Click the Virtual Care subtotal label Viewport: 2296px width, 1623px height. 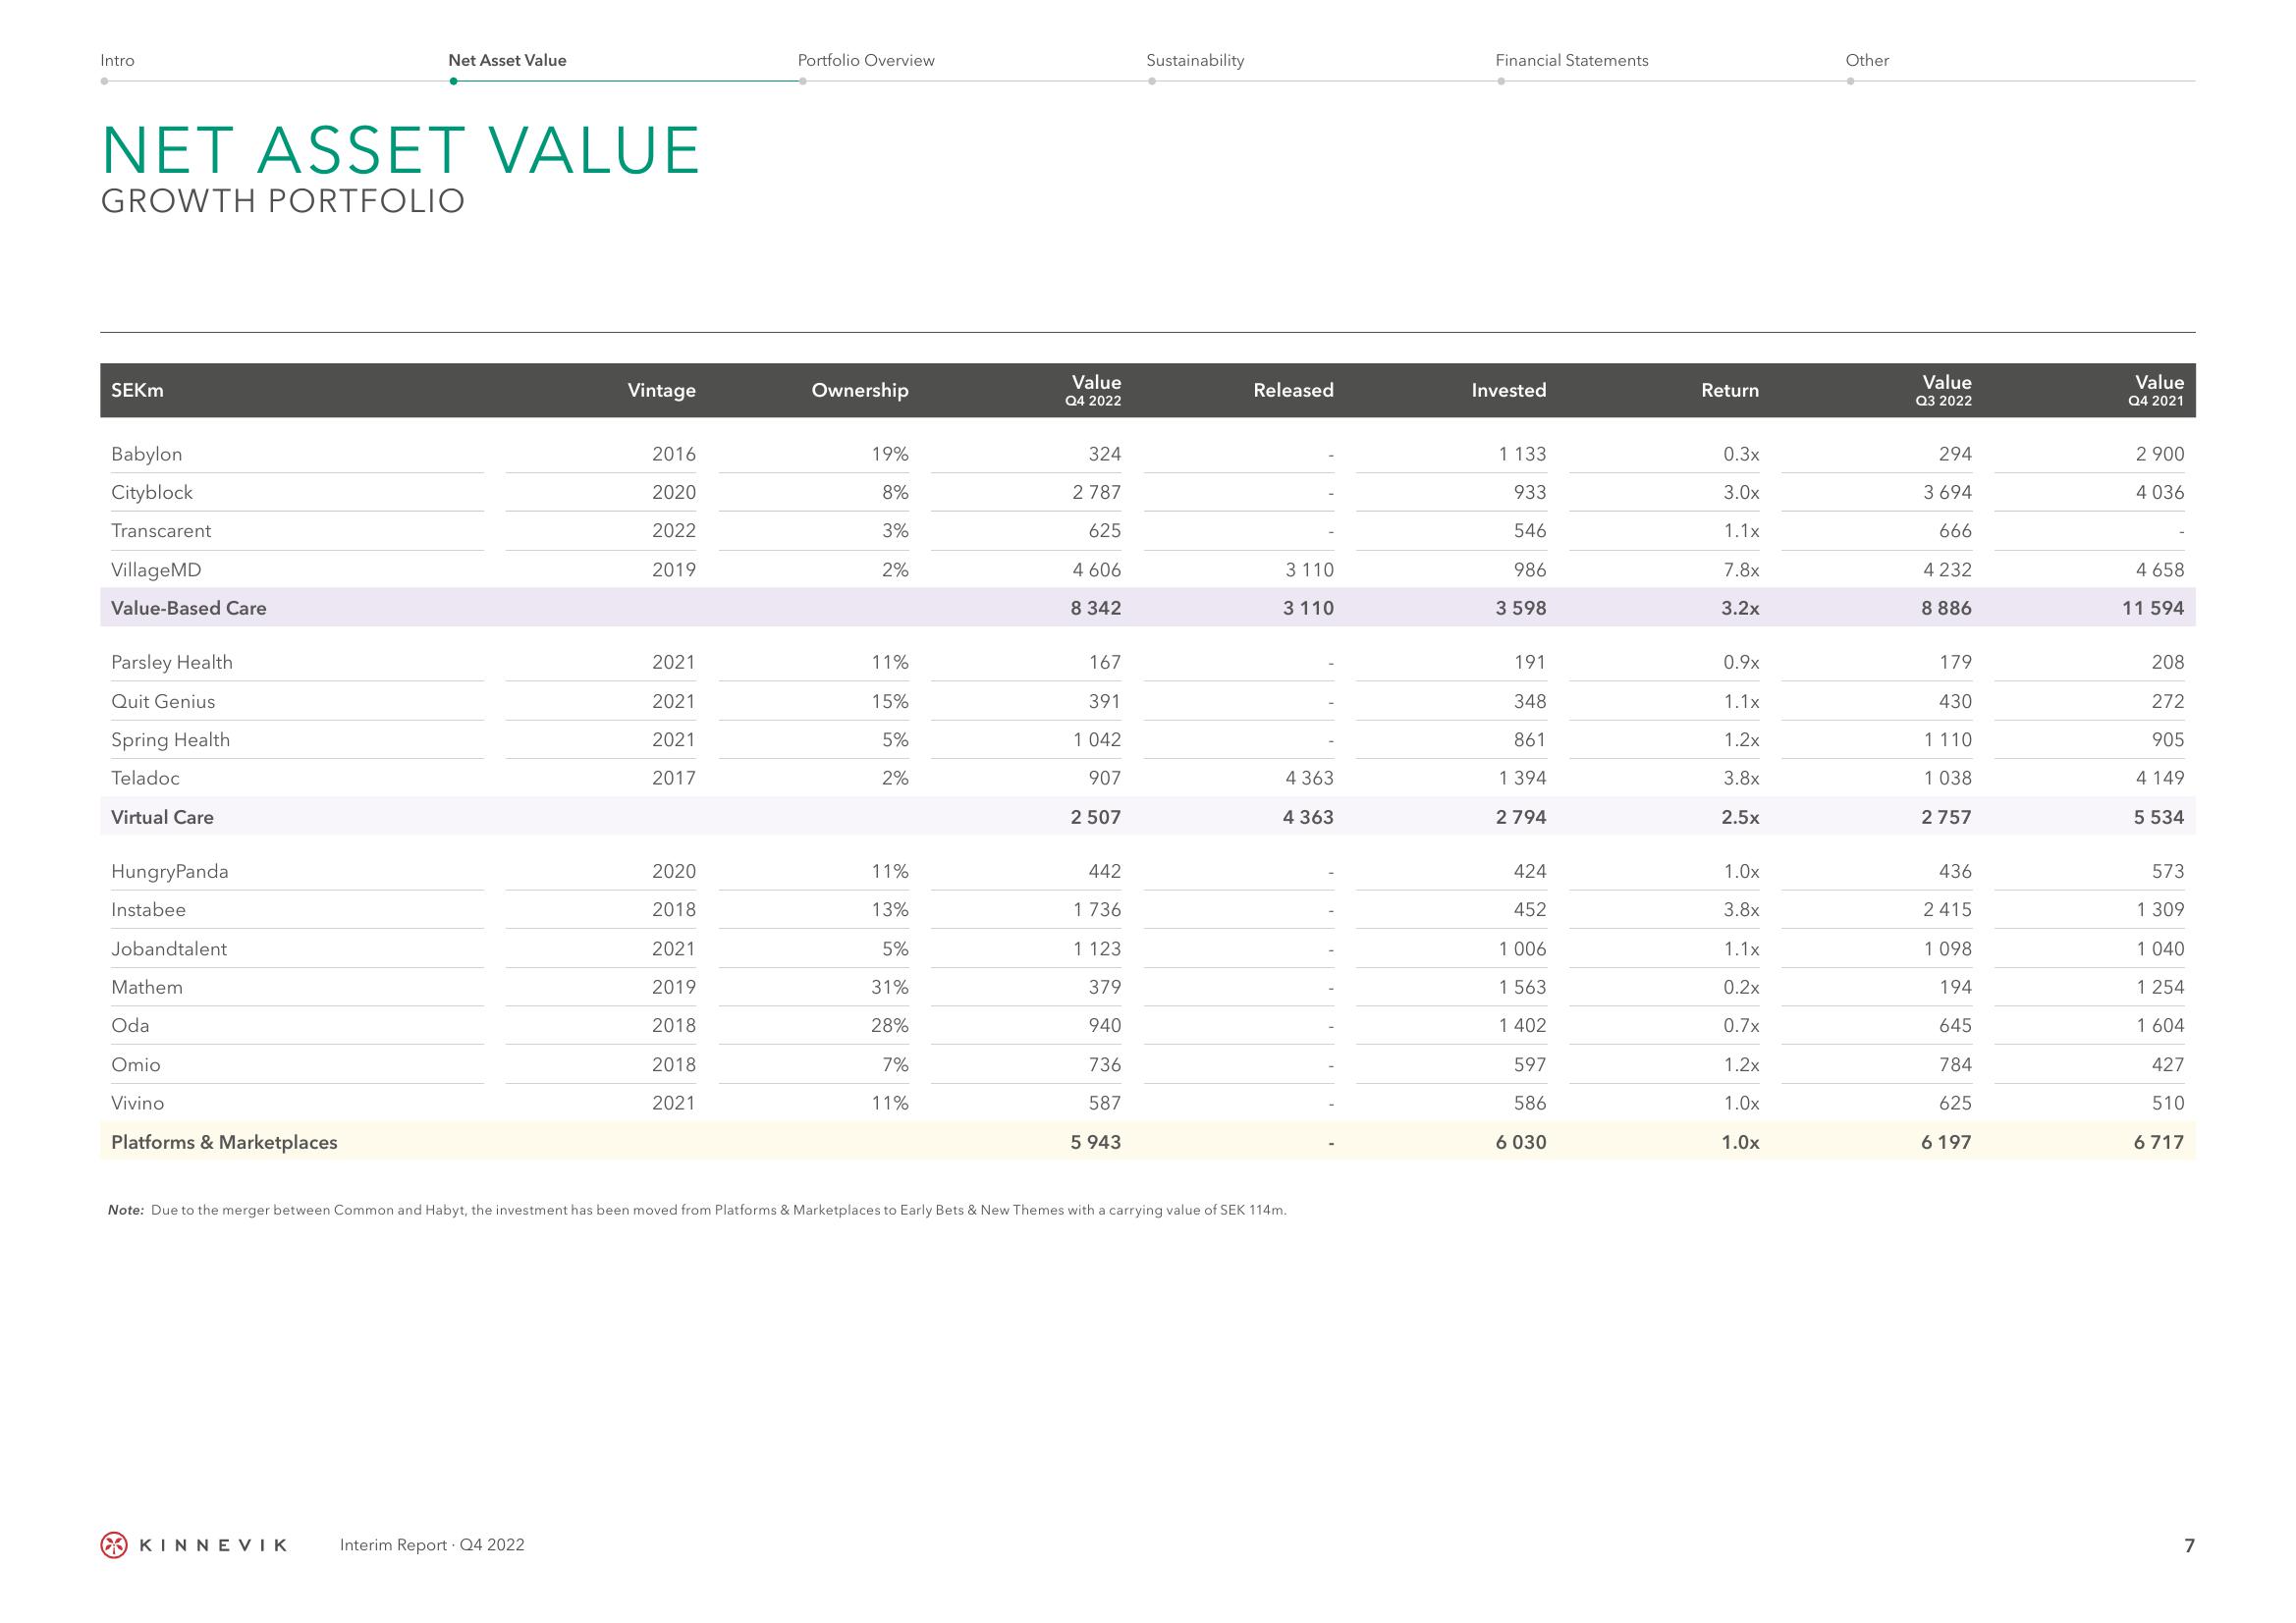162,817
